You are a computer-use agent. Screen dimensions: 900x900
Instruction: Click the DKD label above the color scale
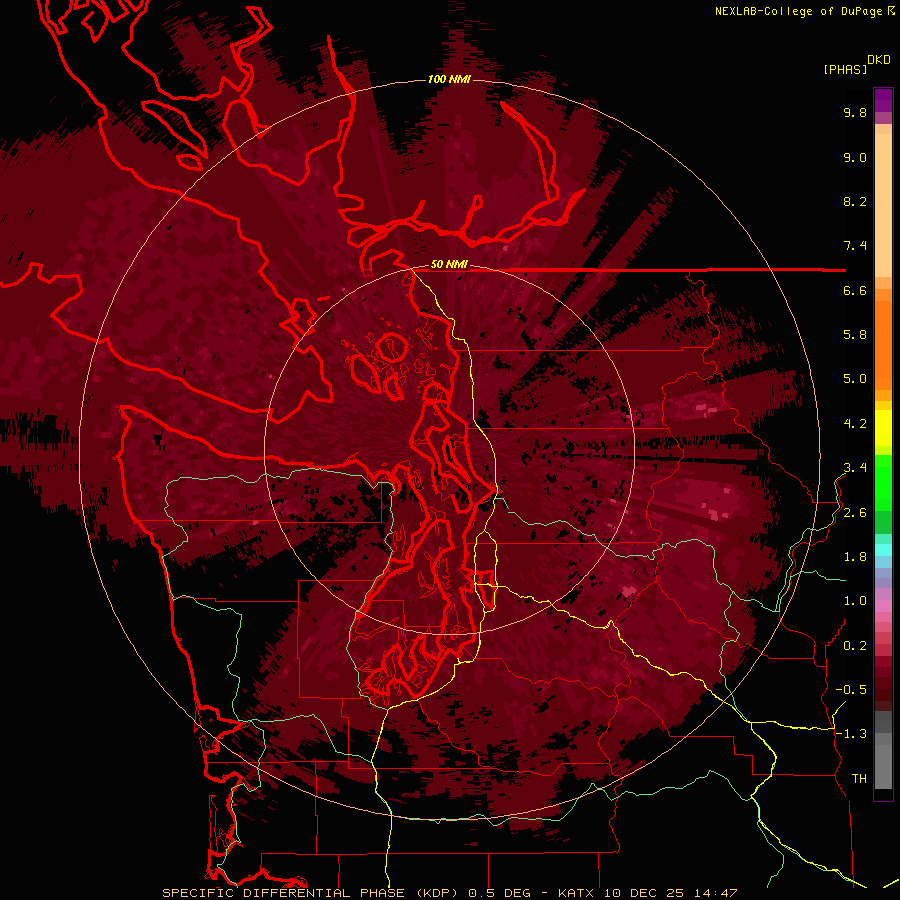[879, 60]
